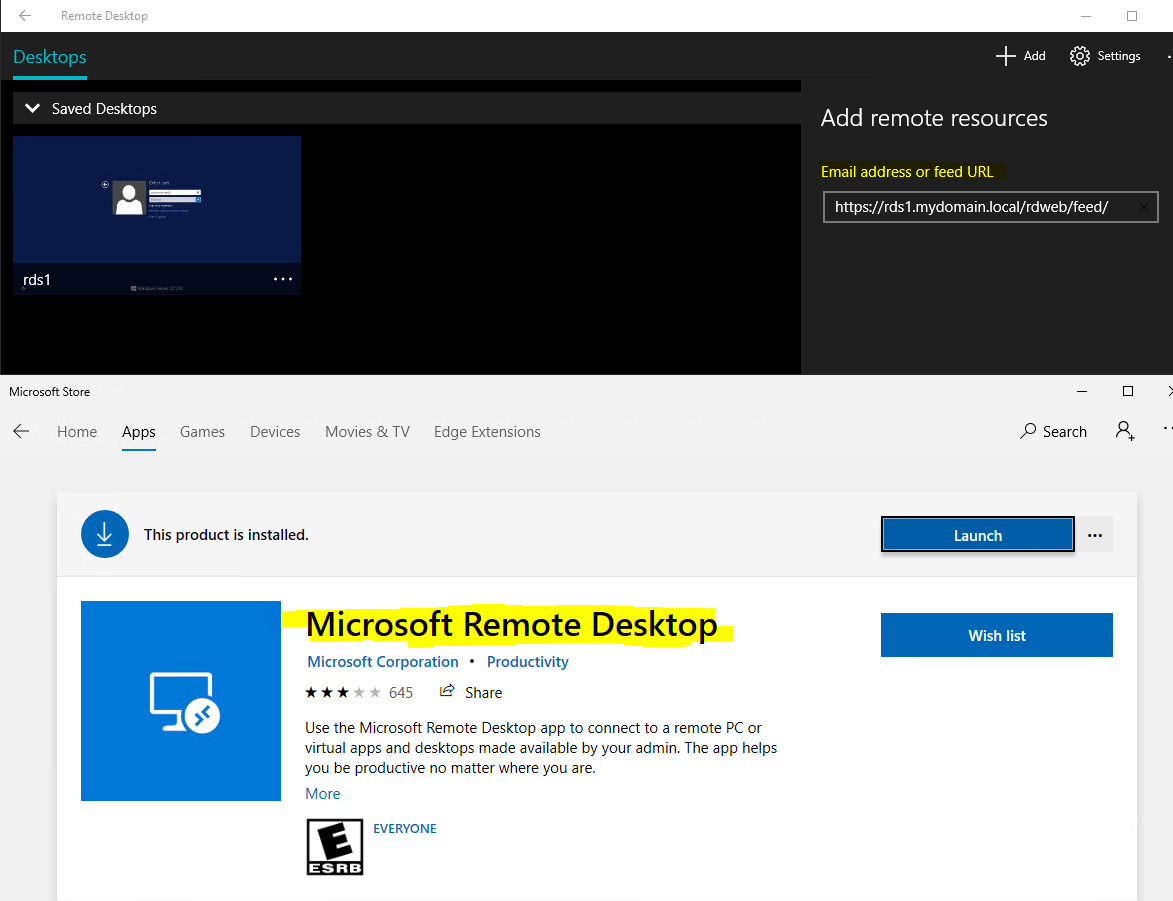
Task: Open the Games tab in Microsoft Store
Action: [x=202, y=432]
